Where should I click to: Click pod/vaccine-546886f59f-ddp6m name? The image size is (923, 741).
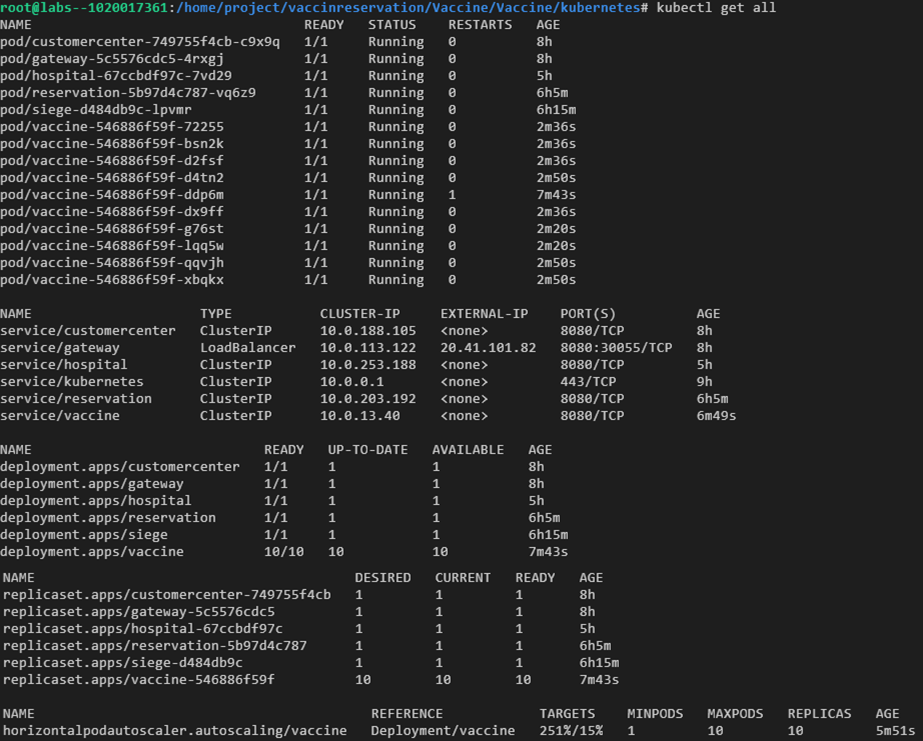click(x=112, y=195)
